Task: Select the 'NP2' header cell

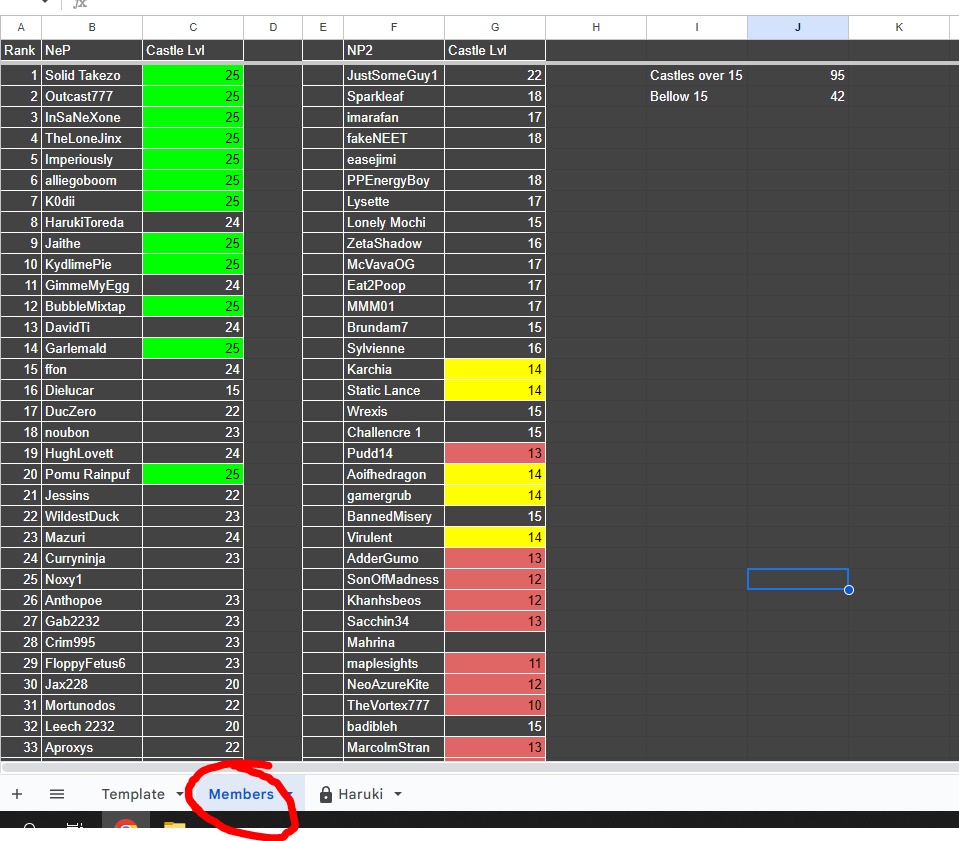Action: (x=394, y=50)
